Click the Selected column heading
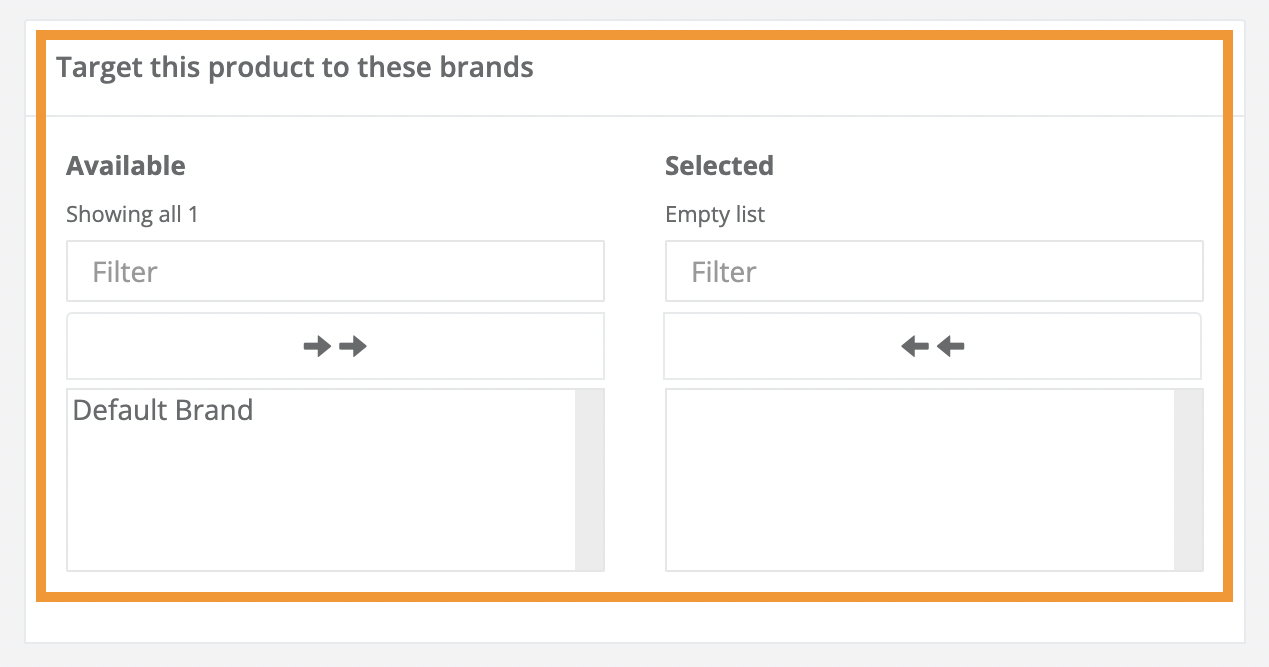1269x667 pixels. coord(719,165)
